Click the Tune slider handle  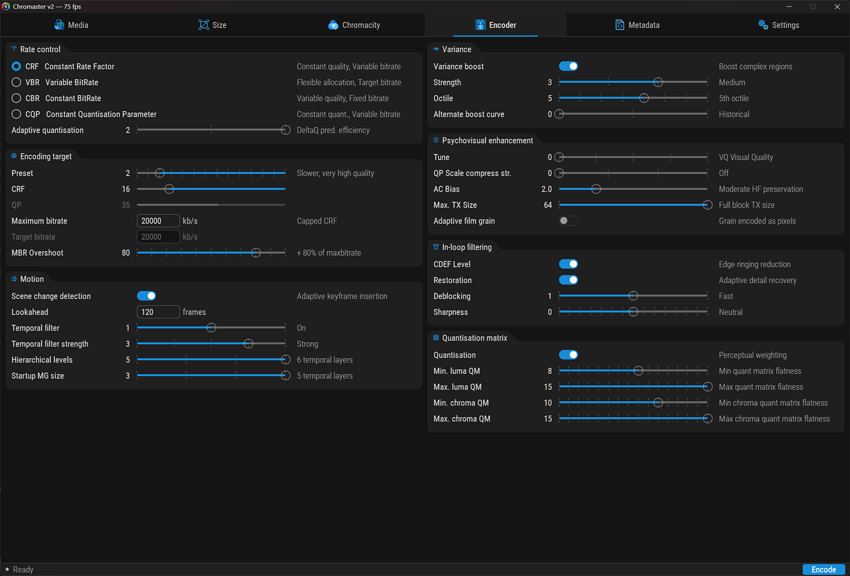tap(559, 157)
